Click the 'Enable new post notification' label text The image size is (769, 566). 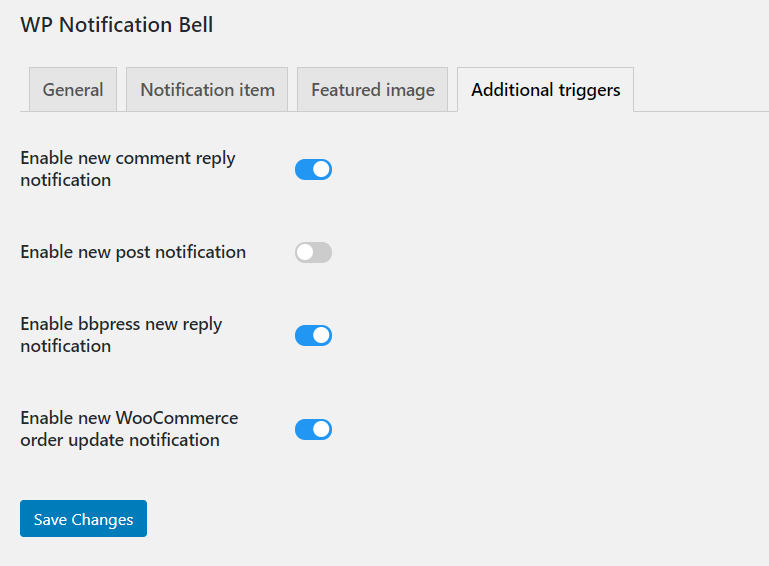coord(133,252)
